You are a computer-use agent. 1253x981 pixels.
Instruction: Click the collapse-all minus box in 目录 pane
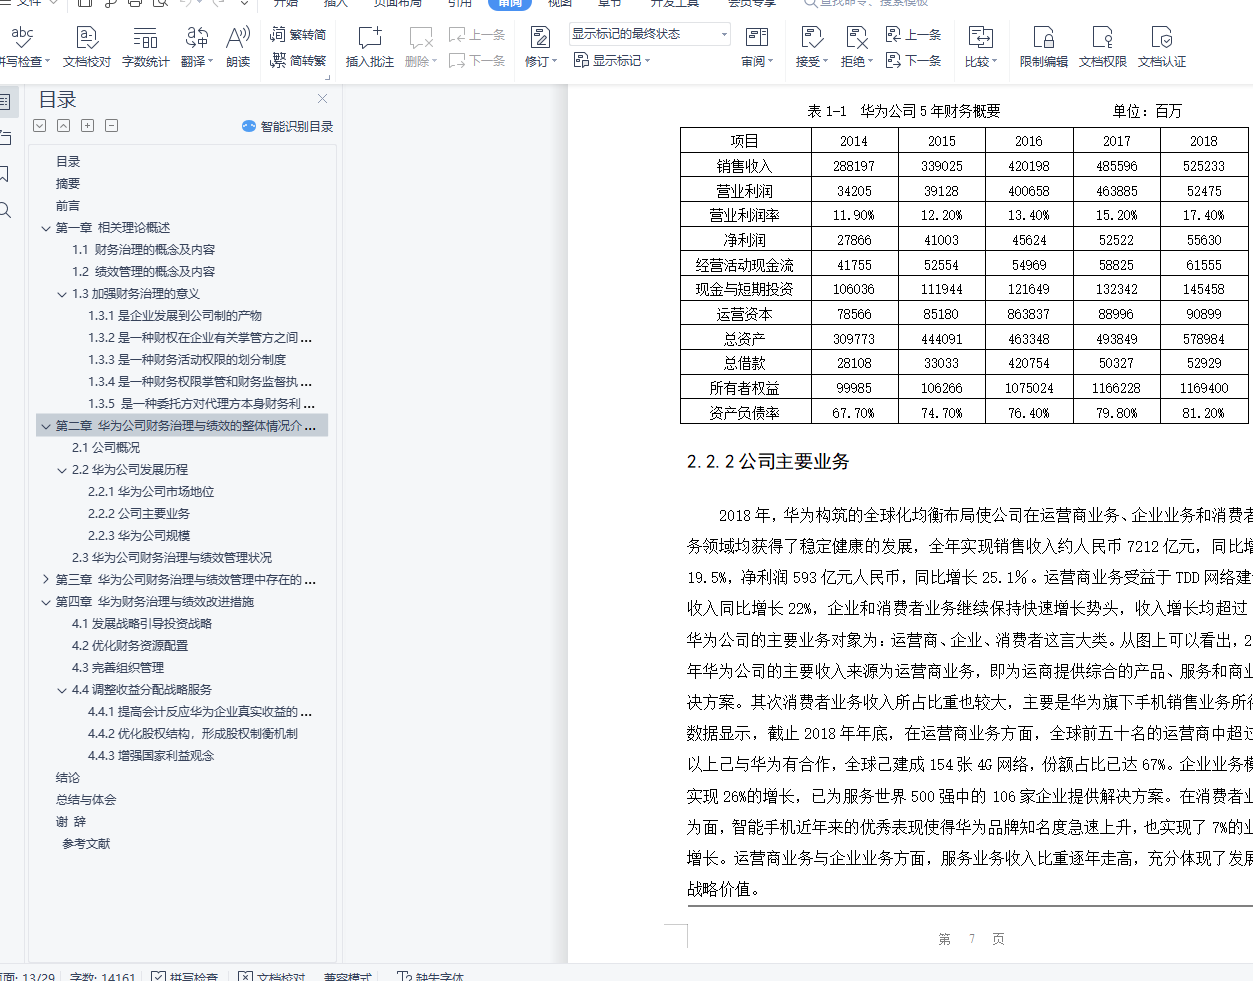point(112,126)
